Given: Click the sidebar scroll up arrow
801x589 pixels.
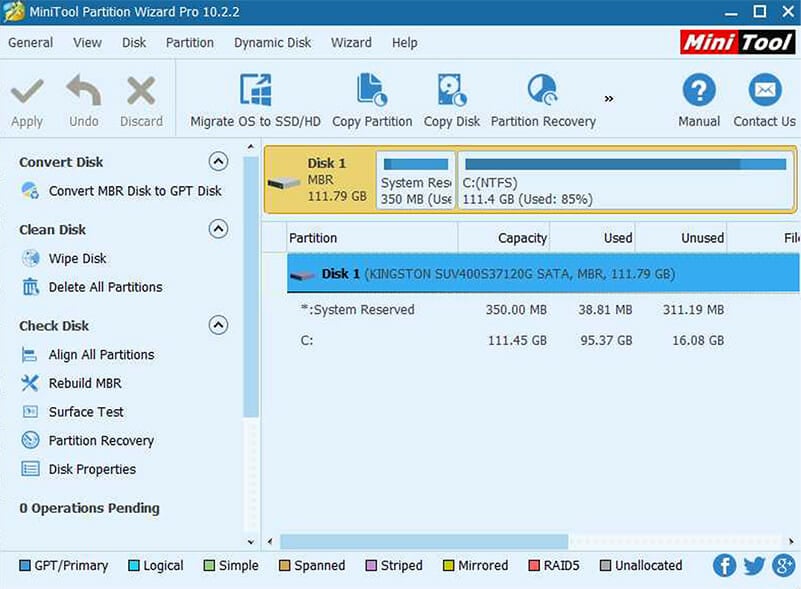Looking at the screenshot, I should [250, 147].
